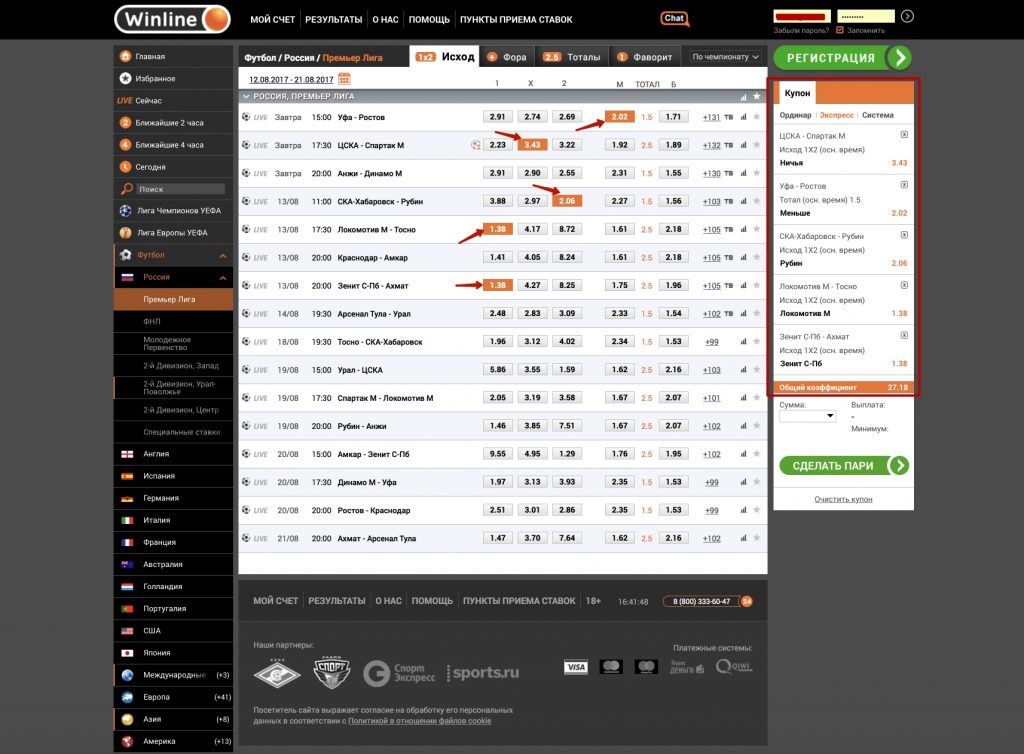Viewport: 1024px width, 754px height.
Task: Remove ЦСКА - Спартак М from coupon
Action: click(x=904, y=134)
